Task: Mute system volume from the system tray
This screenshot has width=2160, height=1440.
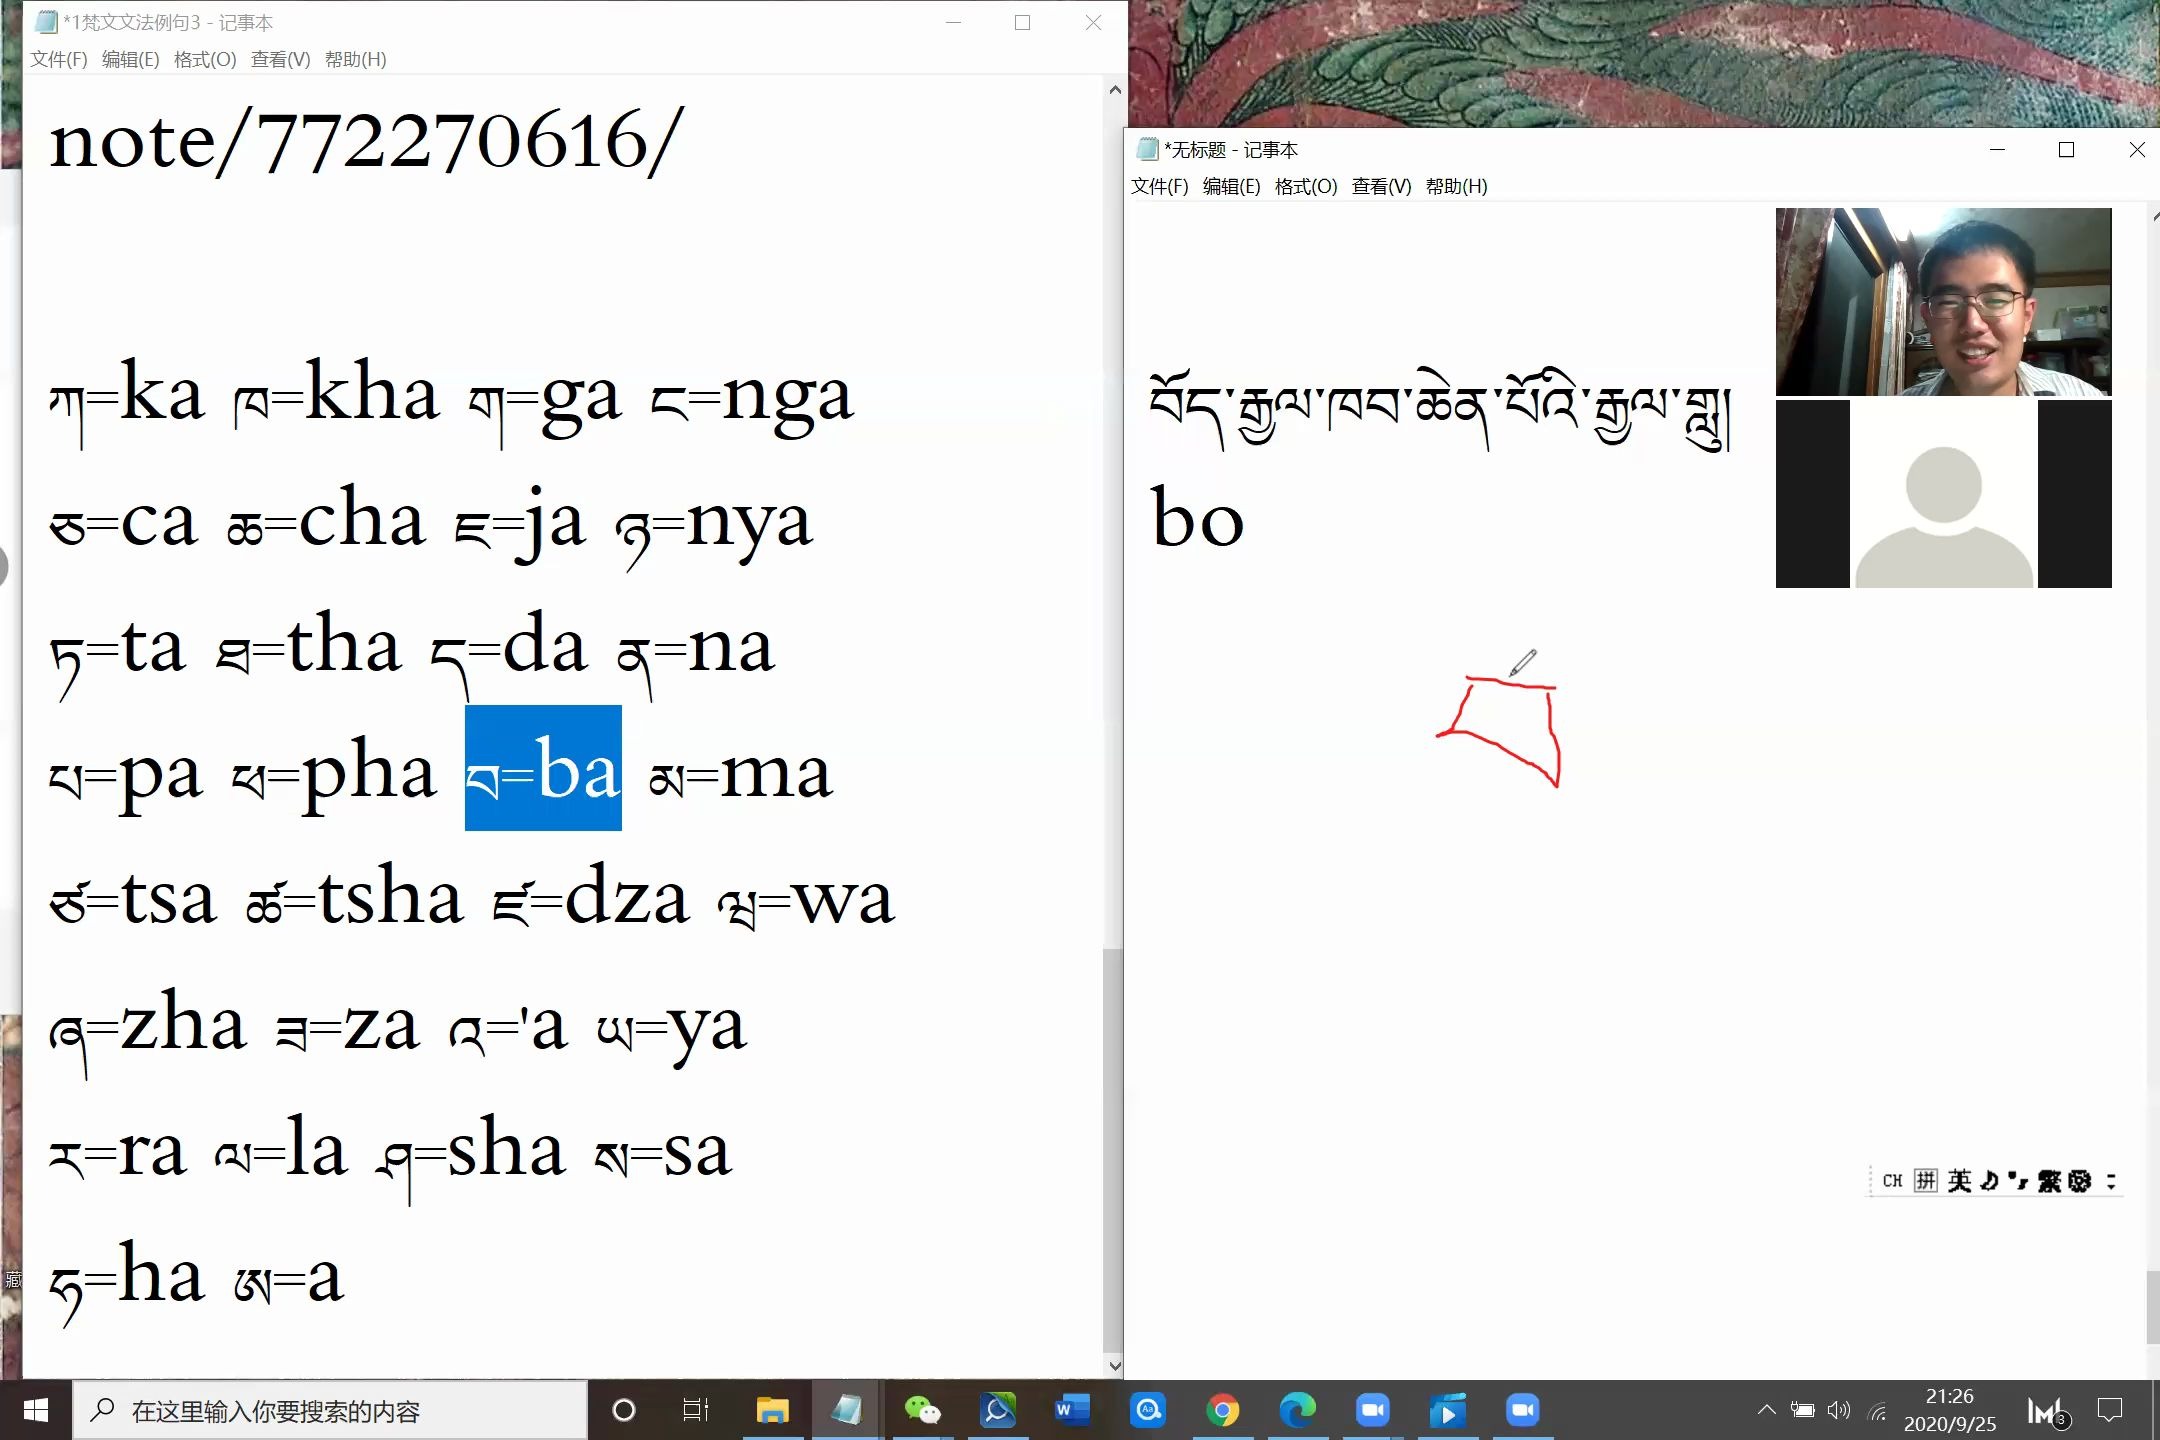Action: coord(1838,1410)
